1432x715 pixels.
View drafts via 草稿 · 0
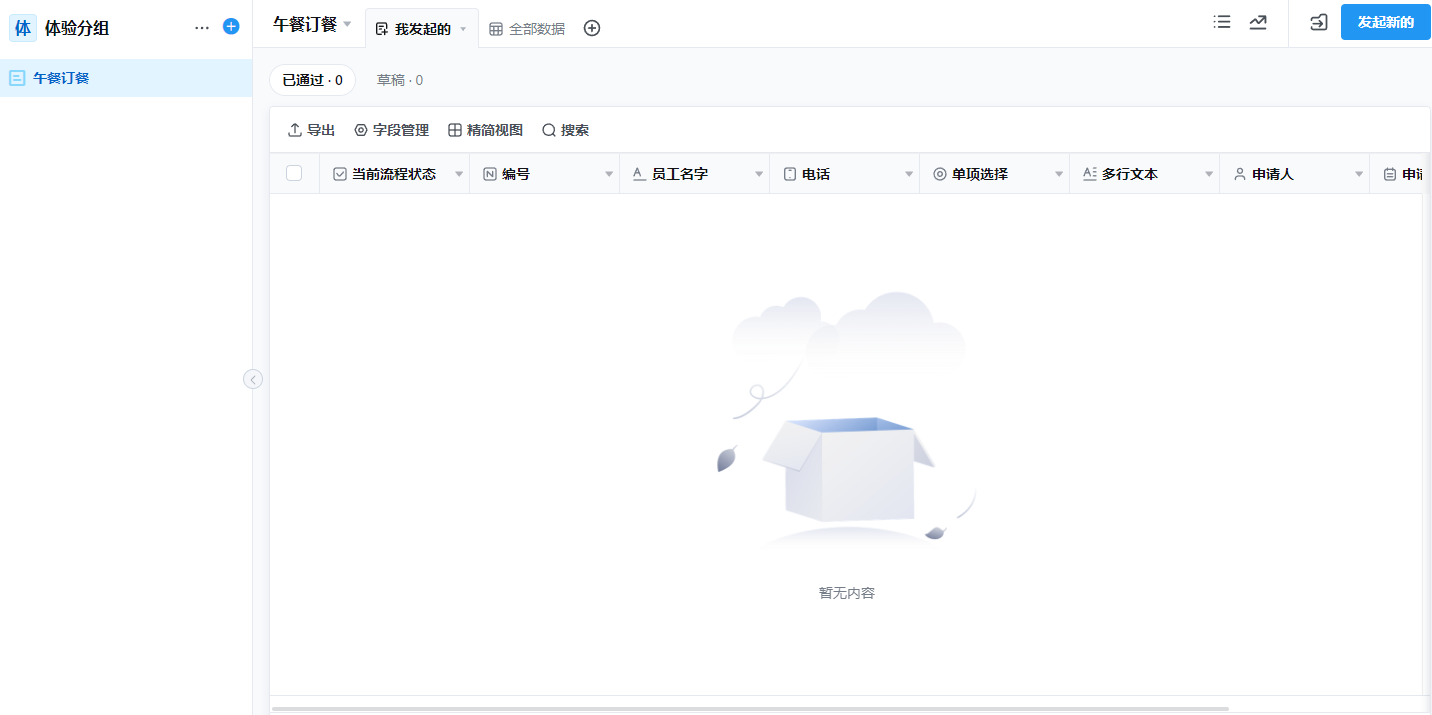tap(399, 79)
